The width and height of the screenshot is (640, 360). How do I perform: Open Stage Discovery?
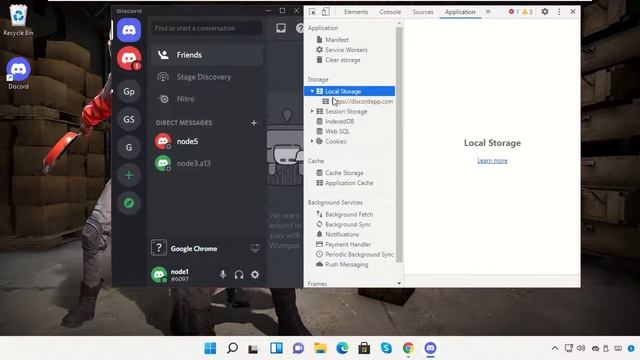click(x=207, y=77)
